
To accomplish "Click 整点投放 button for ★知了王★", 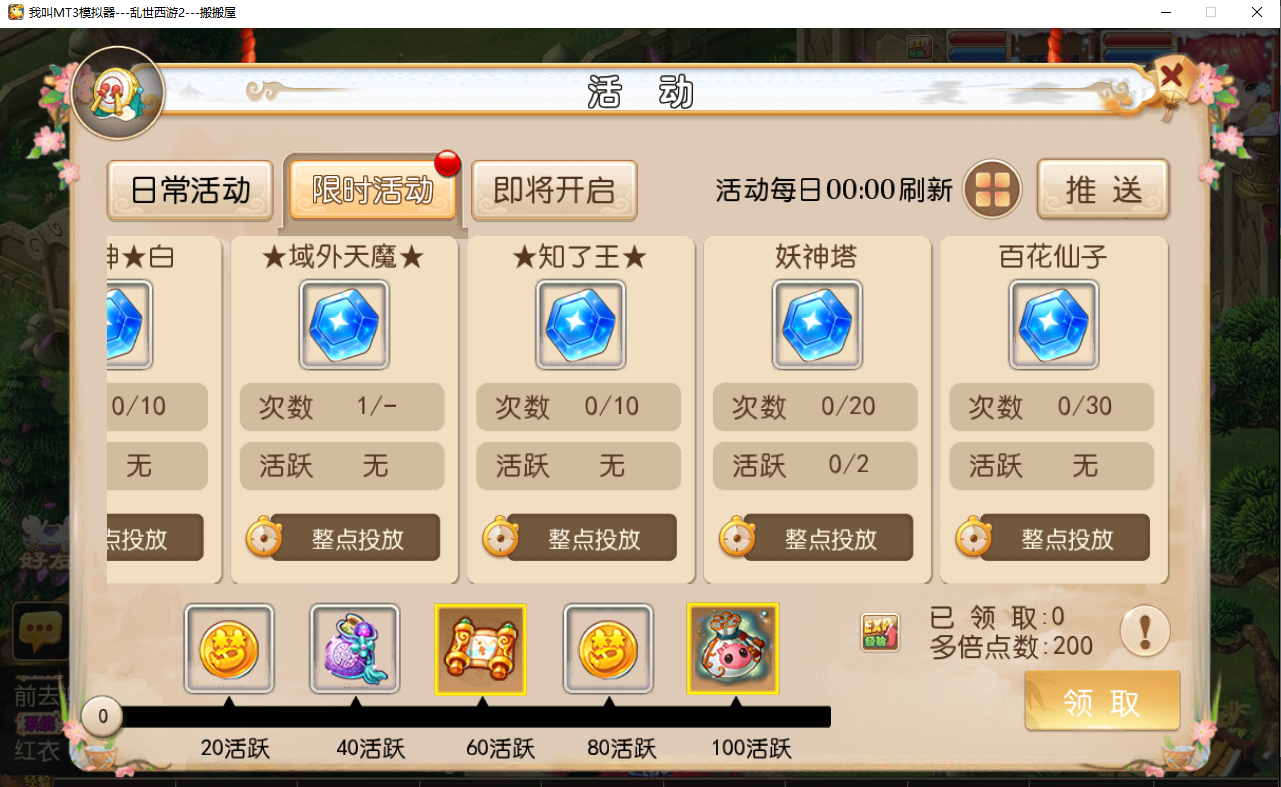I will (x=593, y=538).
